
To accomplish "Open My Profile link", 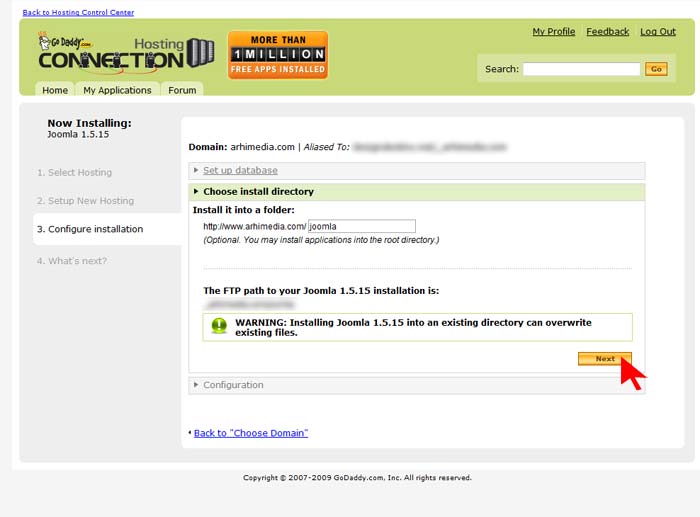I will (x=554, y=32).
